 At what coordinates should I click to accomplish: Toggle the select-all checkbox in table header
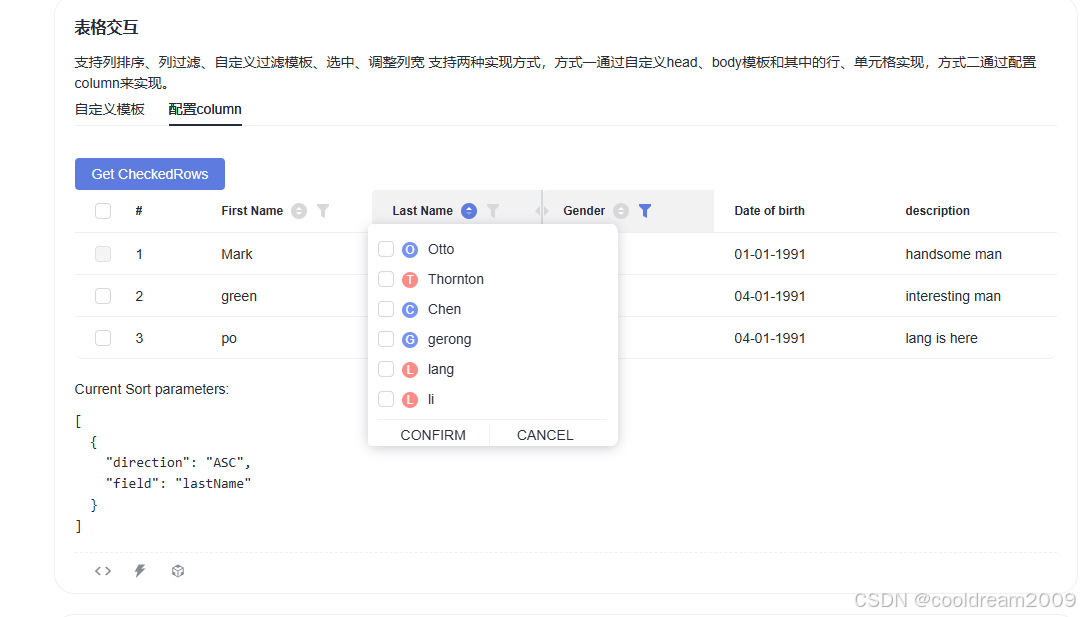point(102,210)
